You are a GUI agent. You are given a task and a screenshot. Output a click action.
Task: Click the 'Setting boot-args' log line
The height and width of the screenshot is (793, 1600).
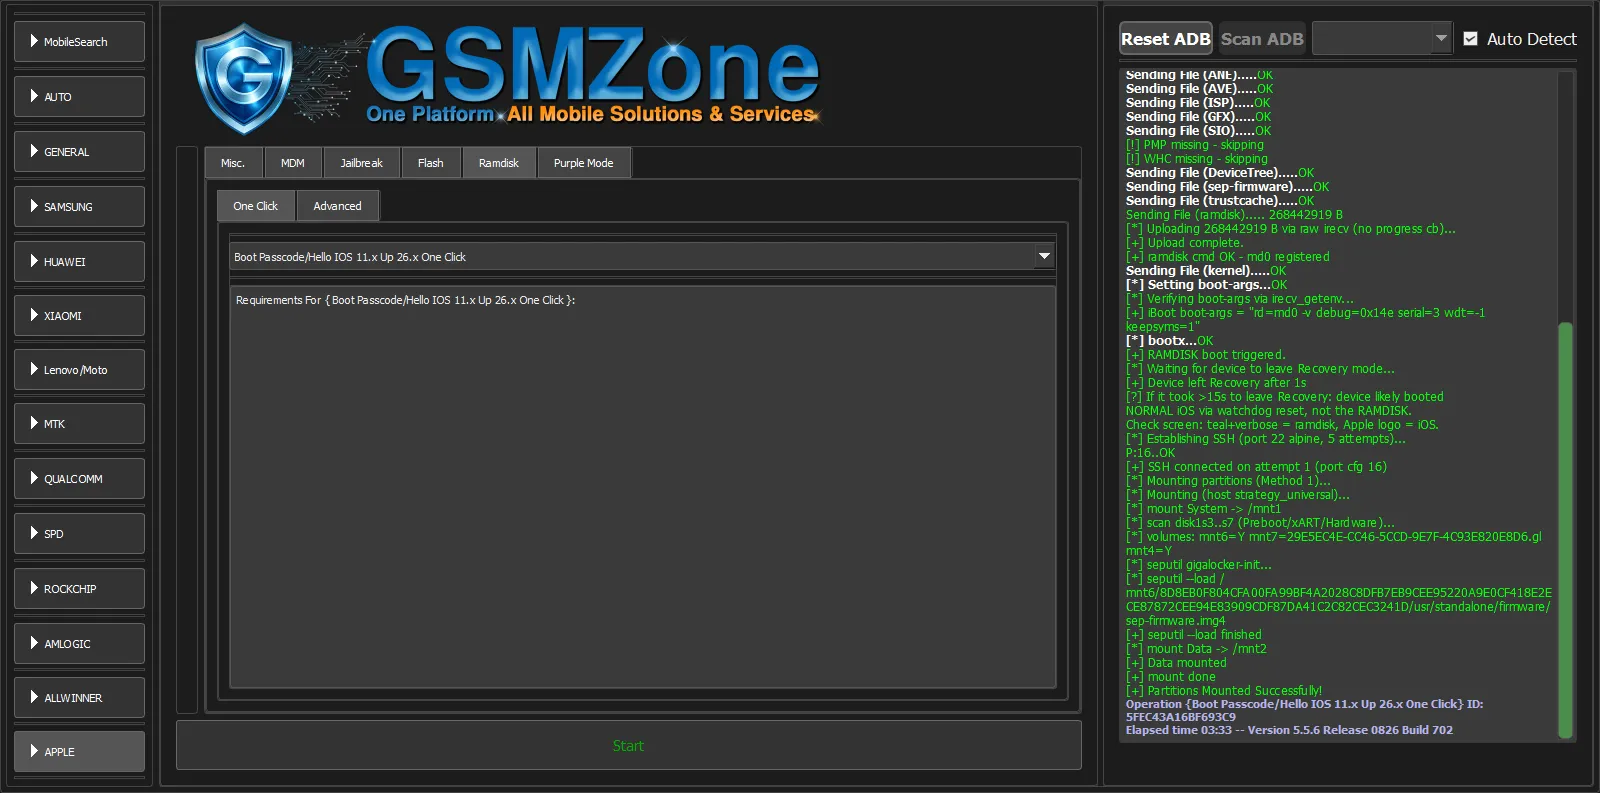(1207, 285)
